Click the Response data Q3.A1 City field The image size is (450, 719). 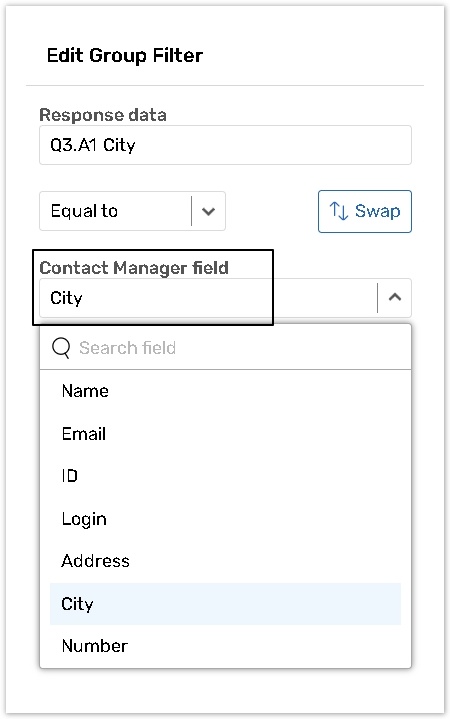tap(225, 145)
